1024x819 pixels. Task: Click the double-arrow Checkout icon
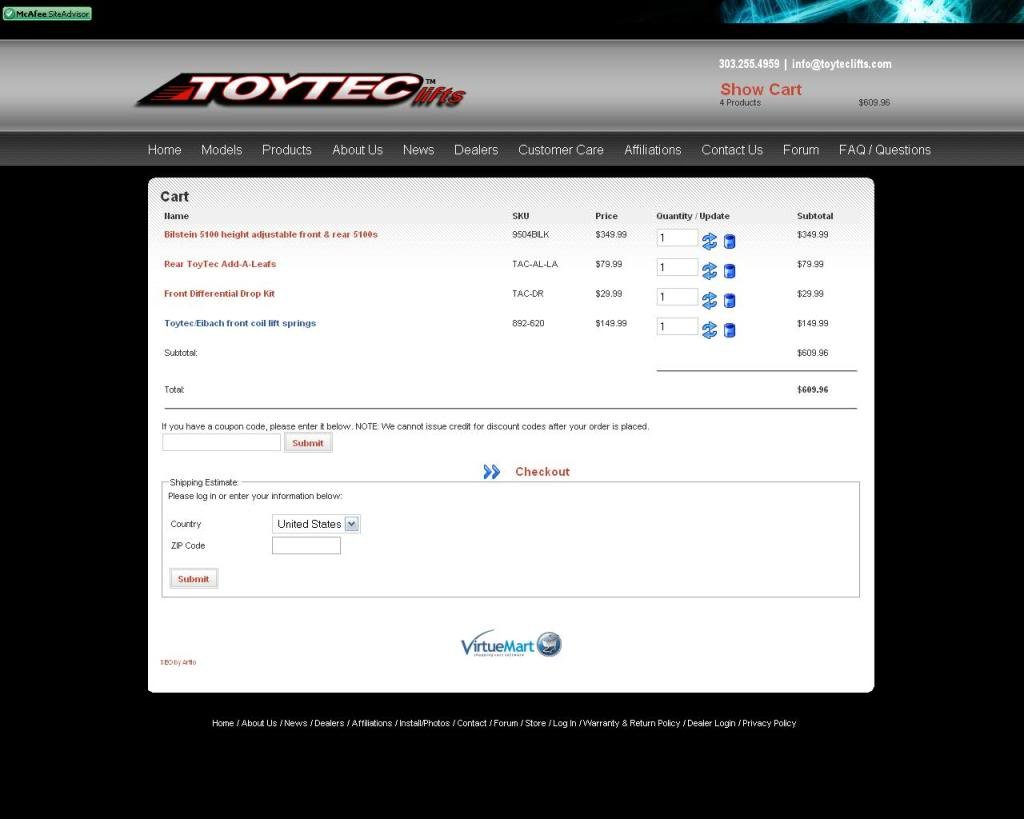pos(492,472)
